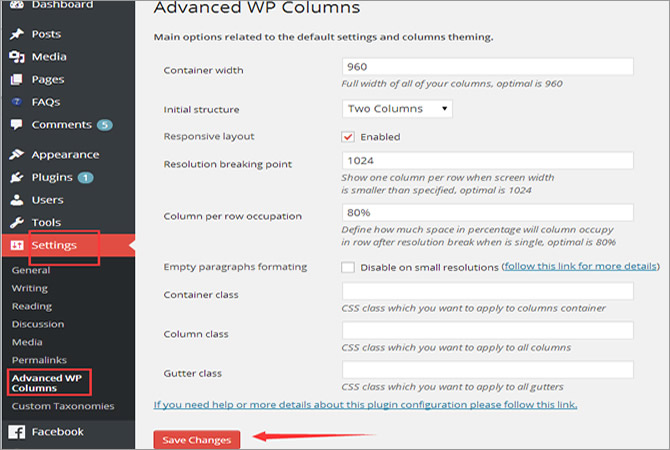The height and width of the screenshot is (450, 670).
Task: Open the Plugins menu
Action: click(x=52, y=177)
